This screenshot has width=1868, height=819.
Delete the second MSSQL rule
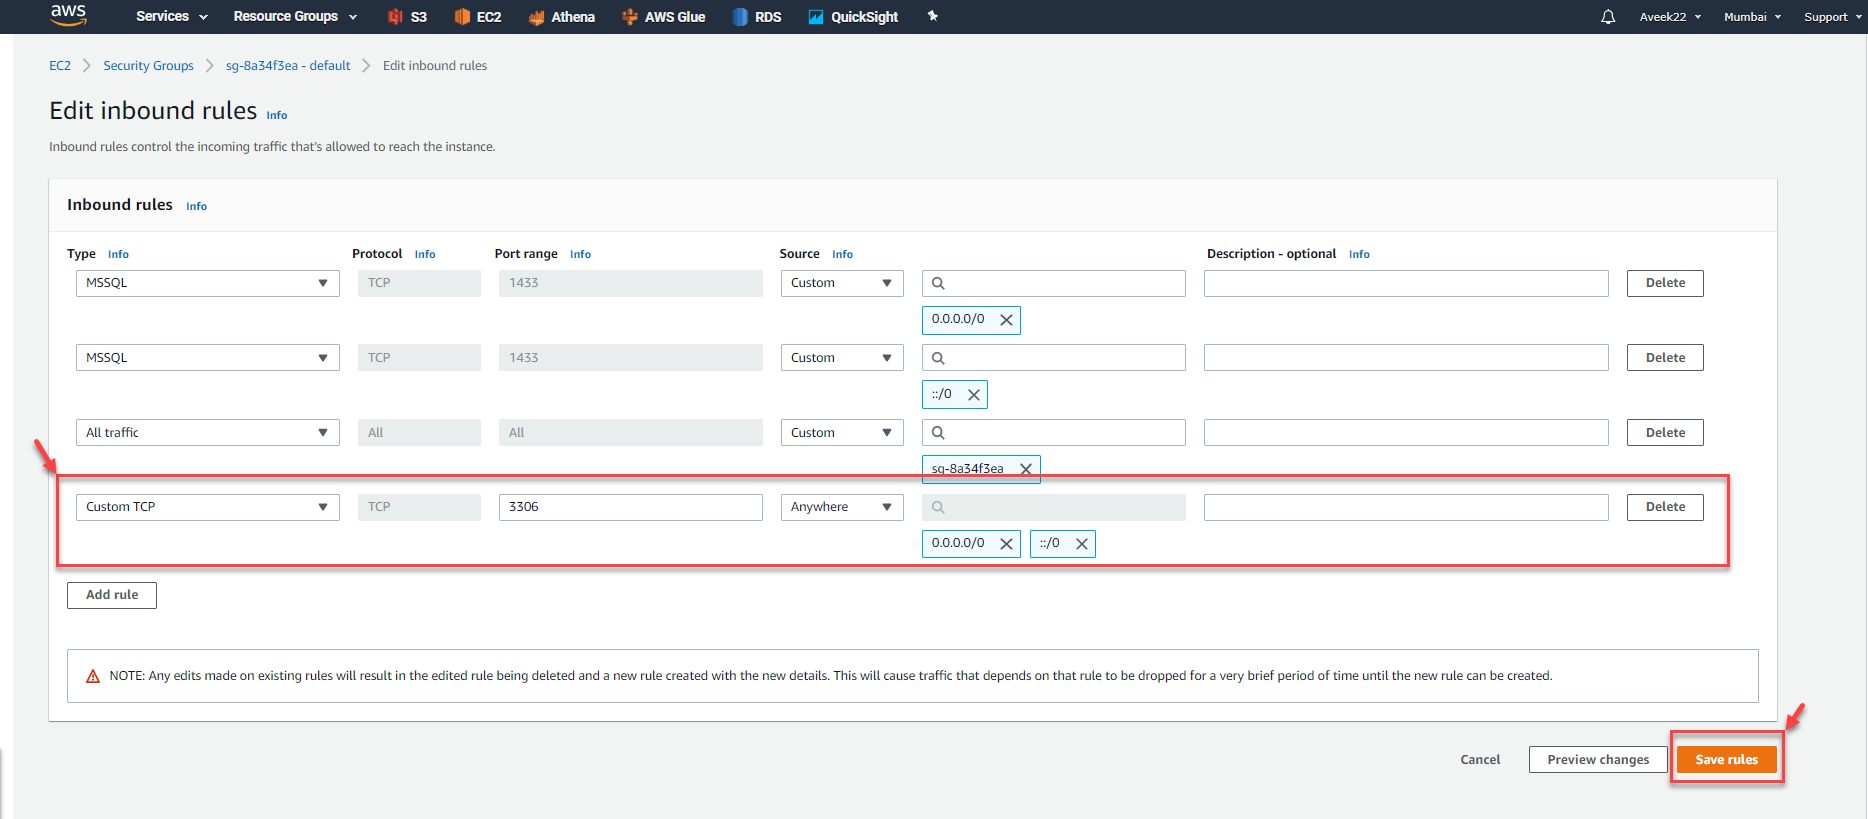1665,358
